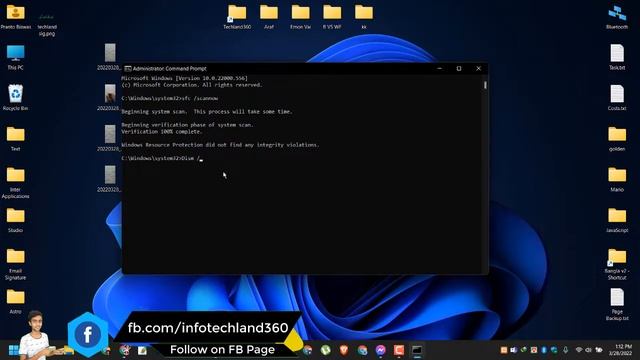This screenshot has width=640, height=360.
Task: Launch Brave browser from the taskbar
Action: [344, 350]
